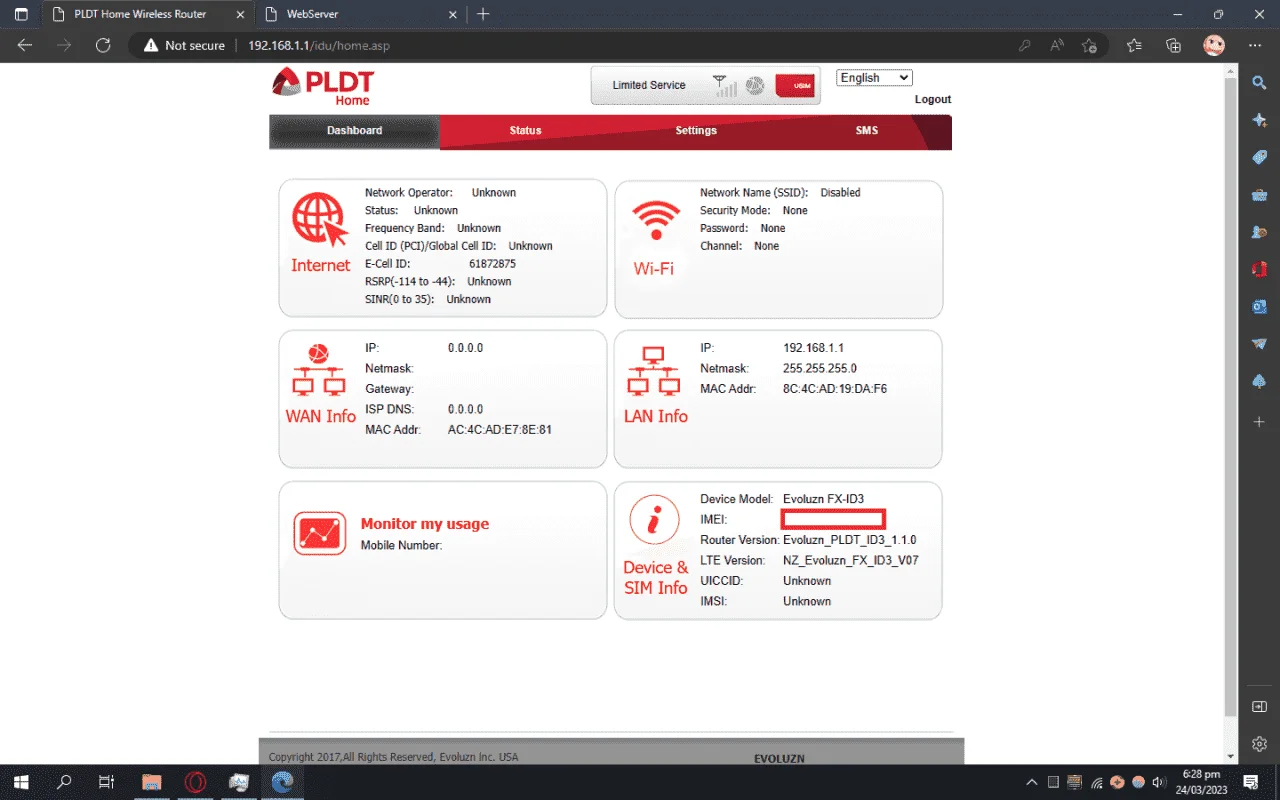Refresh the router page

point(102,45)
